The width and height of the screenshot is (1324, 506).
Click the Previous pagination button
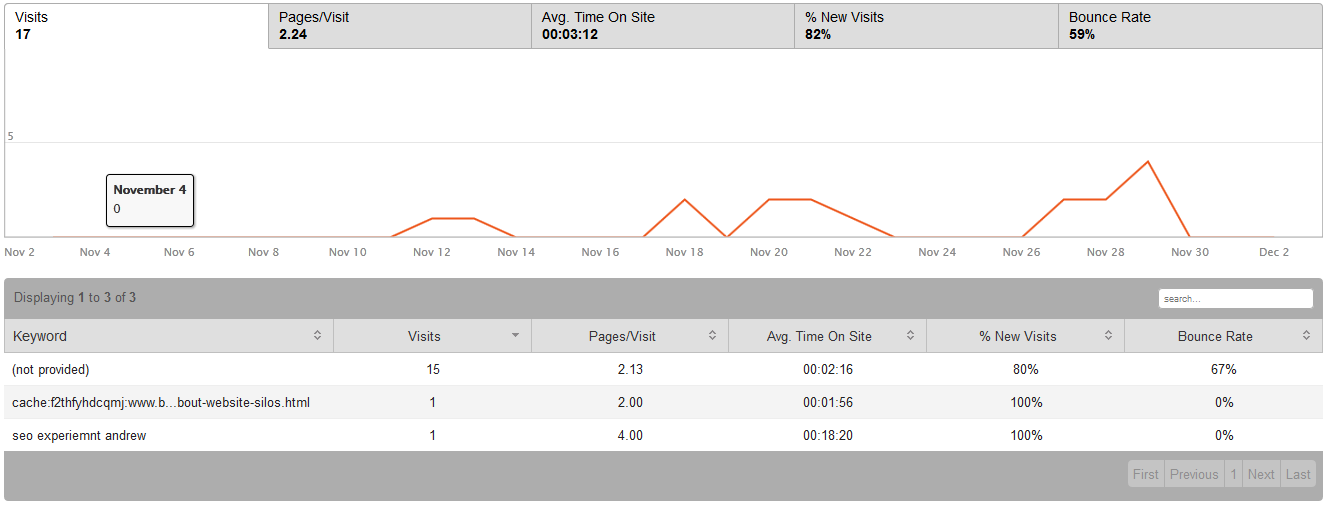1194,475
